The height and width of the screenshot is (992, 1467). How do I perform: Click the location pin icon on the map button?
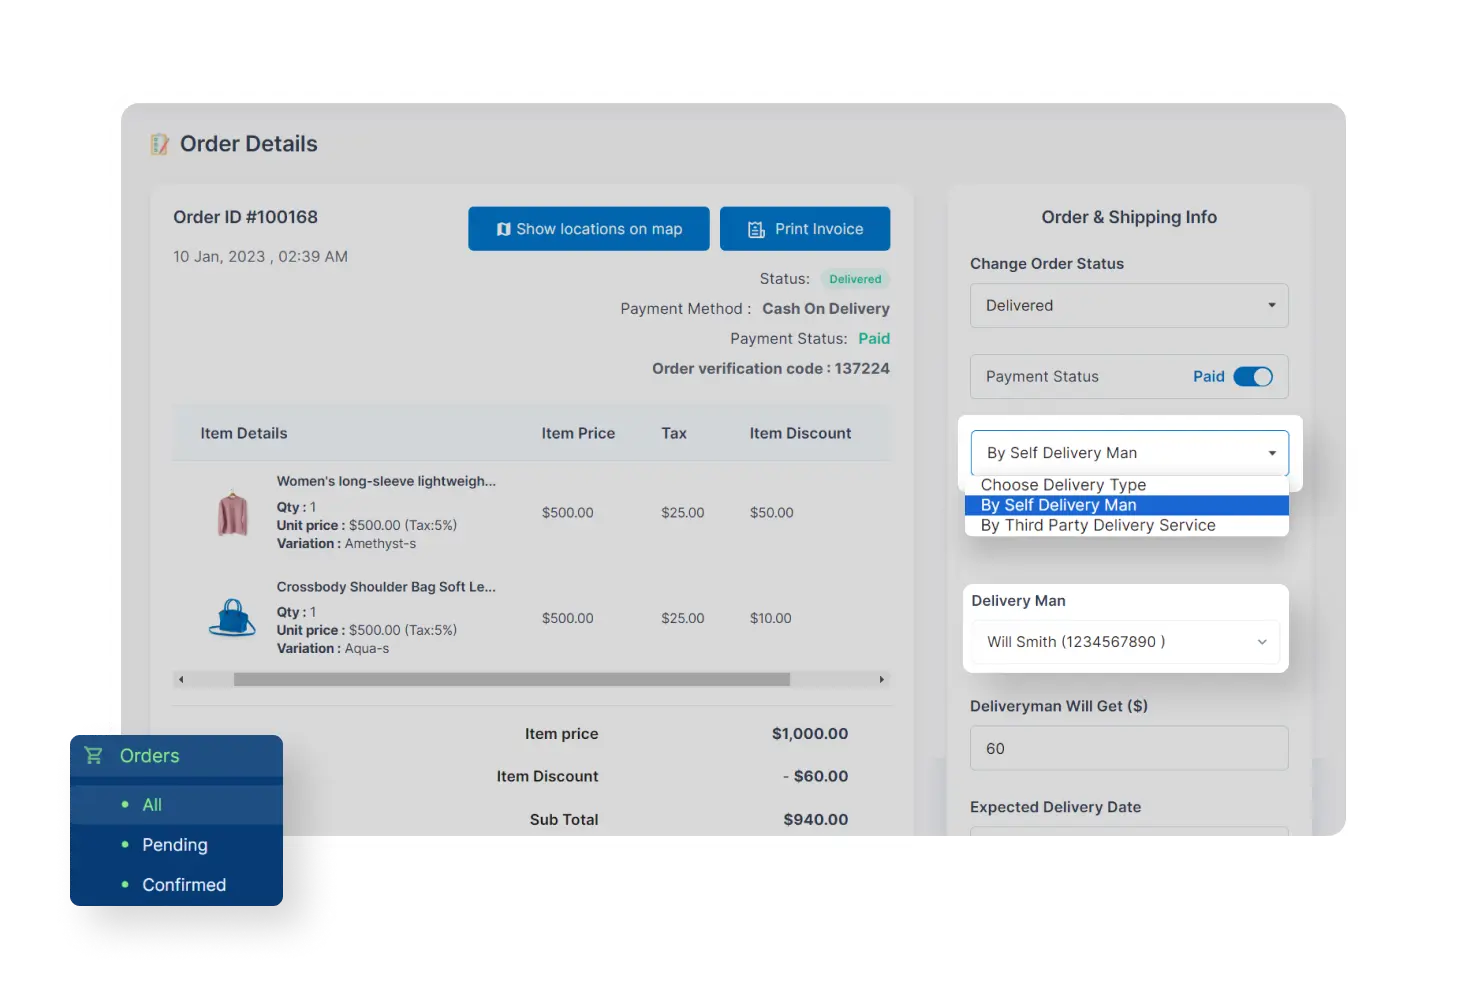click(x=504, y=228)
